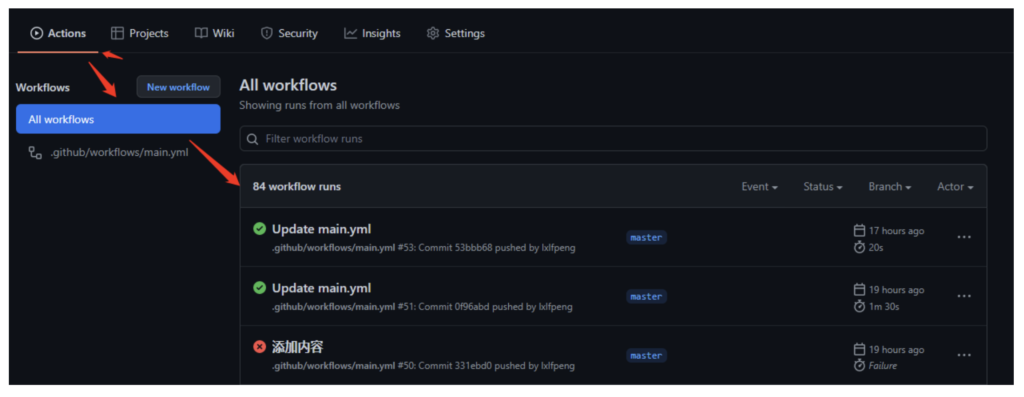Click the red failure icon for 添加内容 run

pyautogui.click(x=259, y=347)
